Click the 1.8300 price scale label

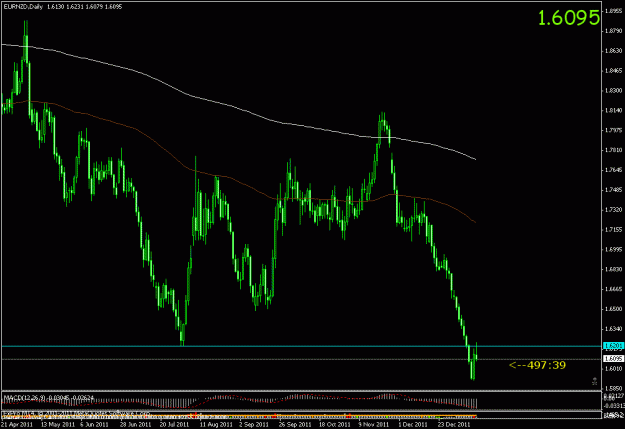[614, 91]
